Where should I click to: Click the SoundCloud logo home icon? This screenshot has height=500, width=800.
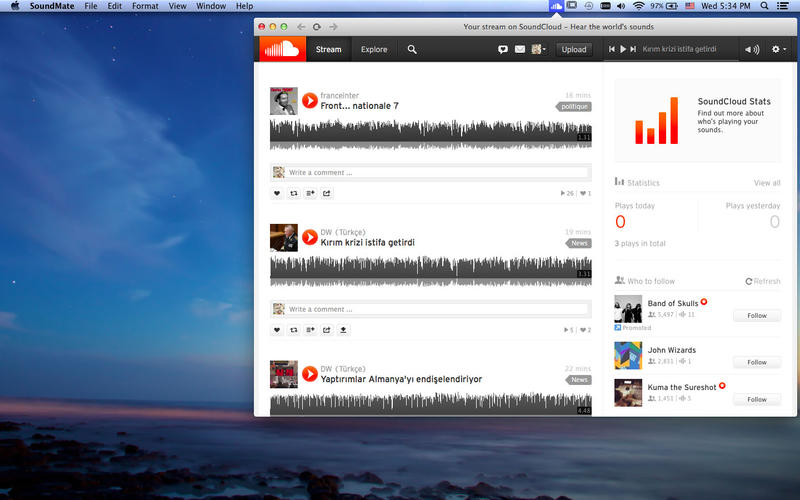(282, 49)
